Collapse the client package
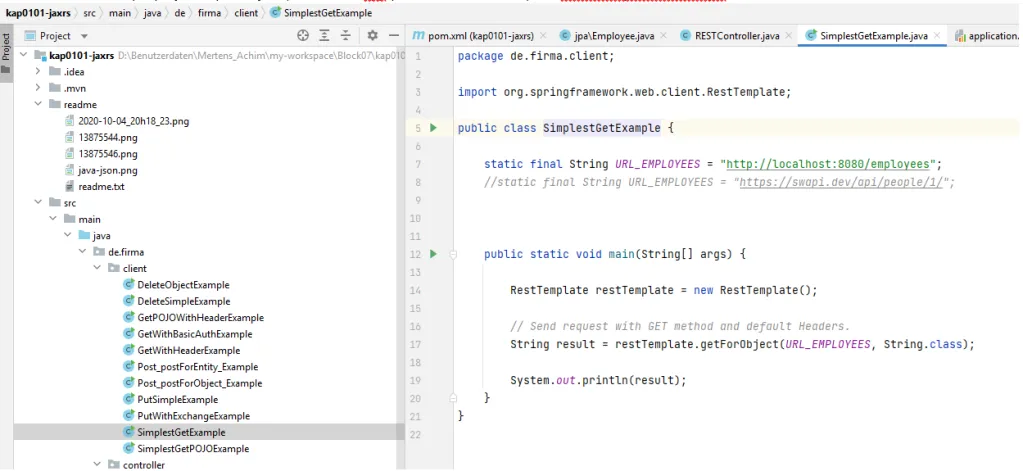 pos(97,268)
